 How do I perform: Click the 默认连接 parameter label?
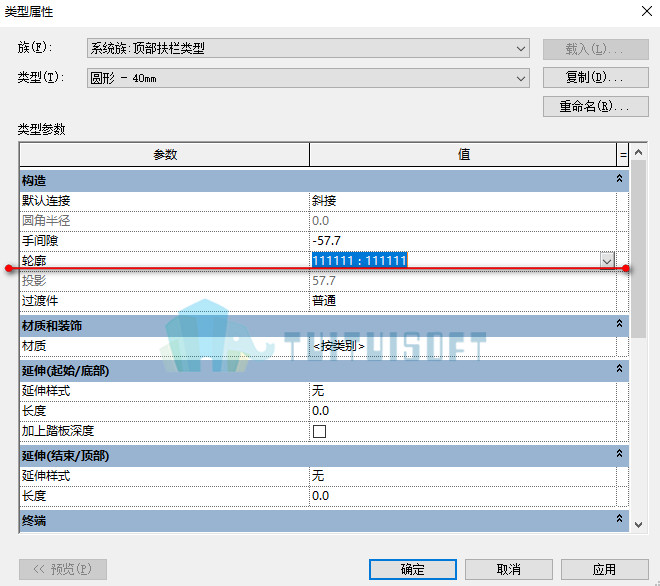tap(46, 201)
